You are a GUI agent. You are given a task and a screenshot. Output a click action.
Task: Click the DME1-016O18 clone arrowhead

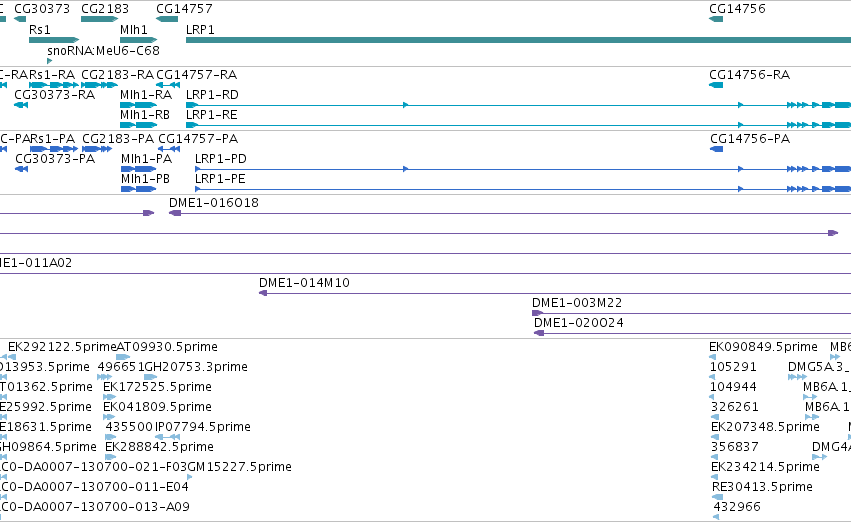pos(175,213)
